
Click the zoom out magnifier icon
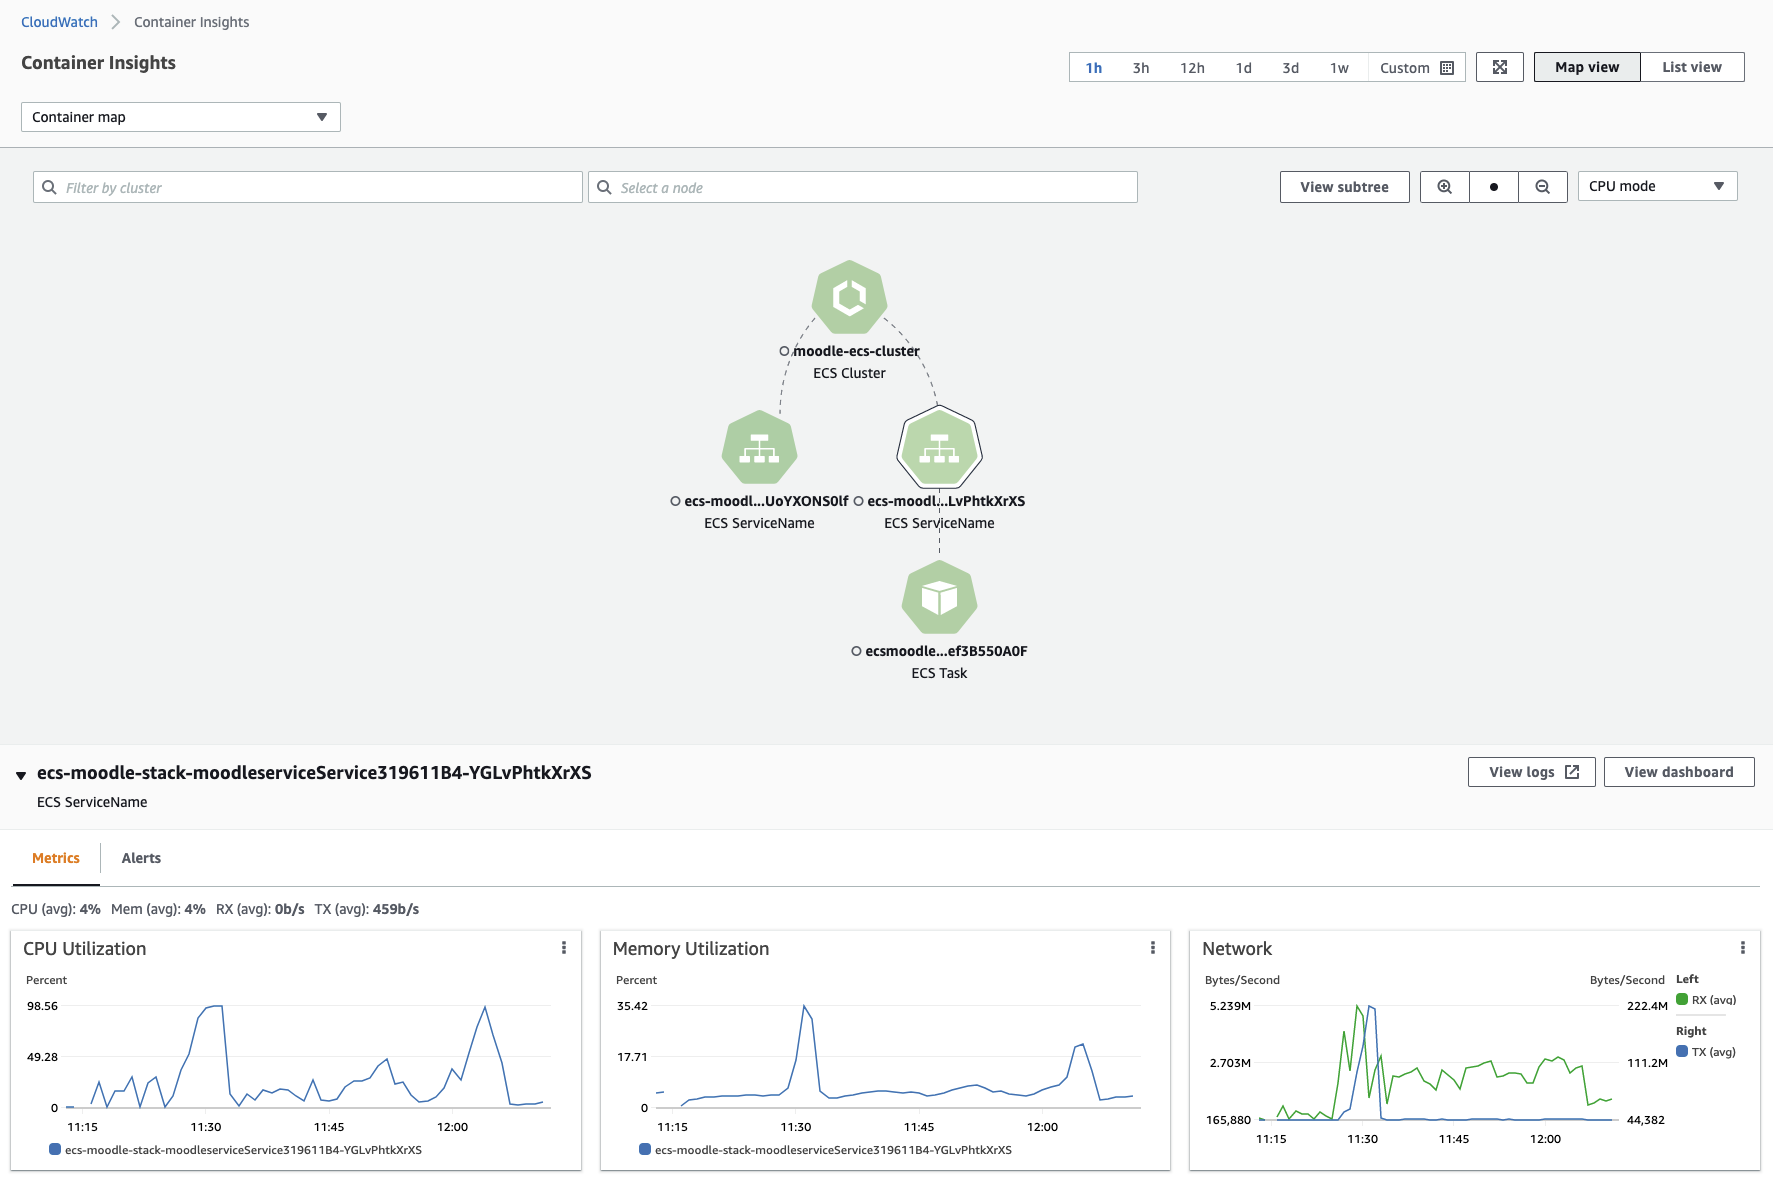point(1542,187)
